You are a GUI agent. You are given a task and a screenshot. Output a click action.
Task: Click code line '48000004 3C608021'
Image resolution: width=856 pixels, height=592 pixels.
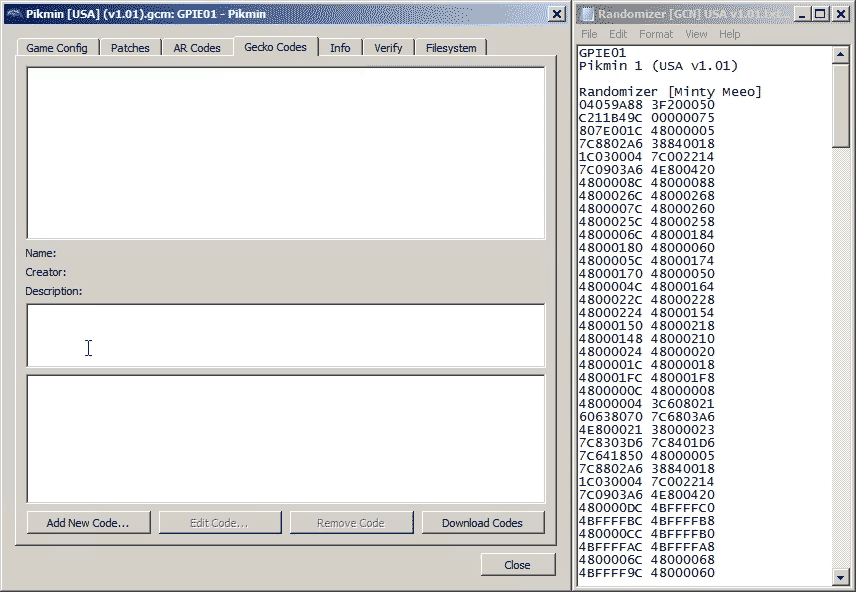pos(646,404)
